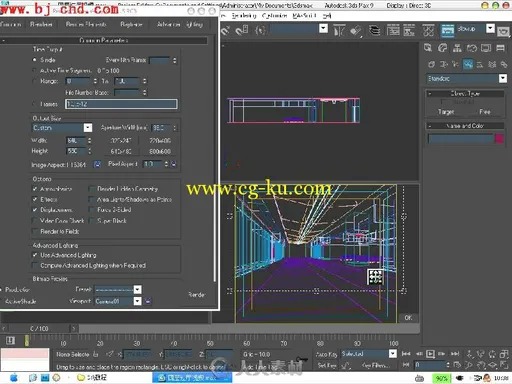Switch to the Advanced Lighting tab
The width and height of the screenshot is (512, 384).
pos(180,24)
